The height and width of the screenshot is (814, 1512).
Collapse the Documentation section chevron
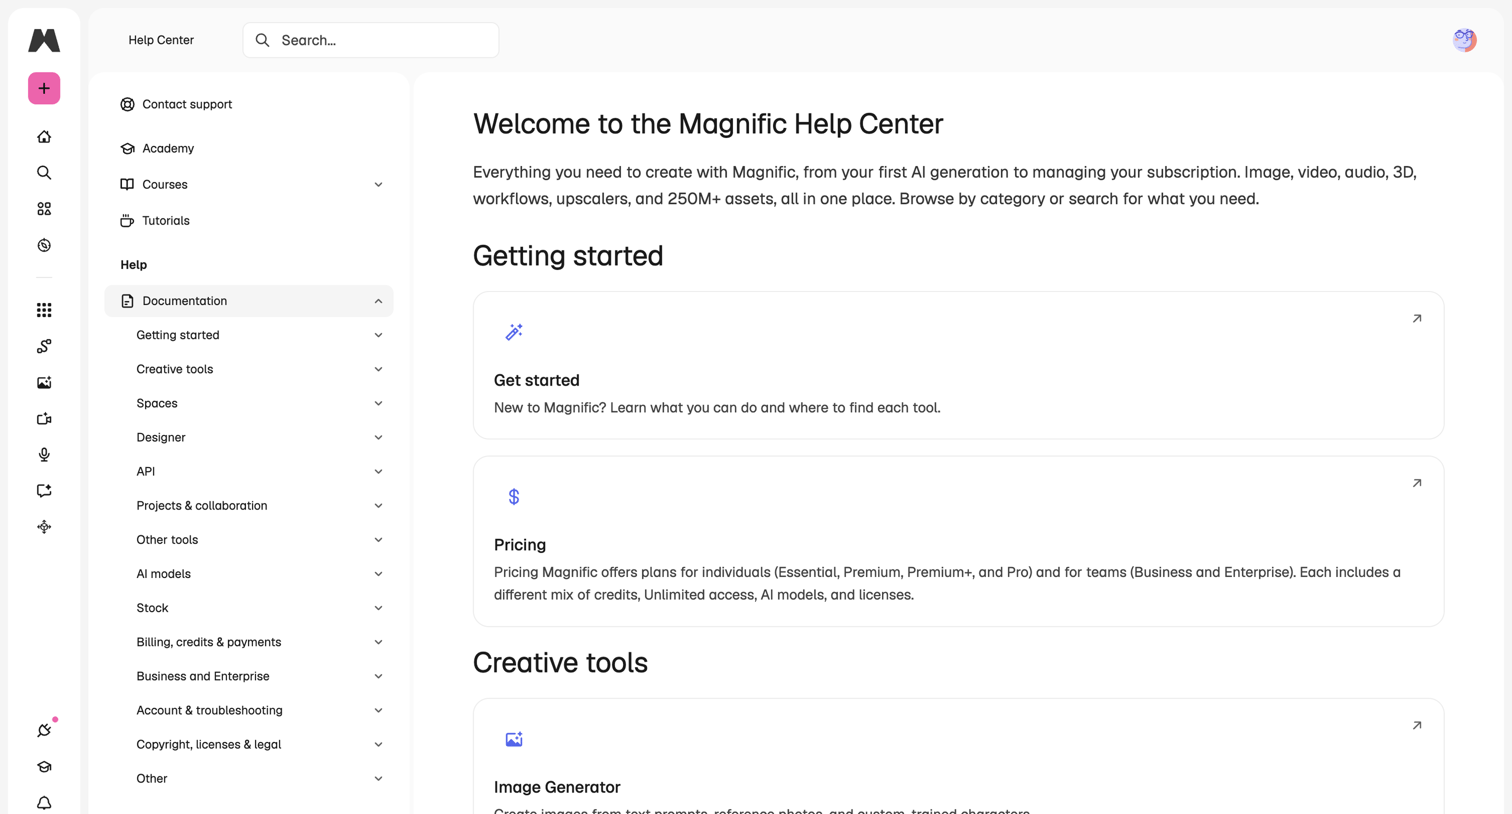(x=378, y=301)
